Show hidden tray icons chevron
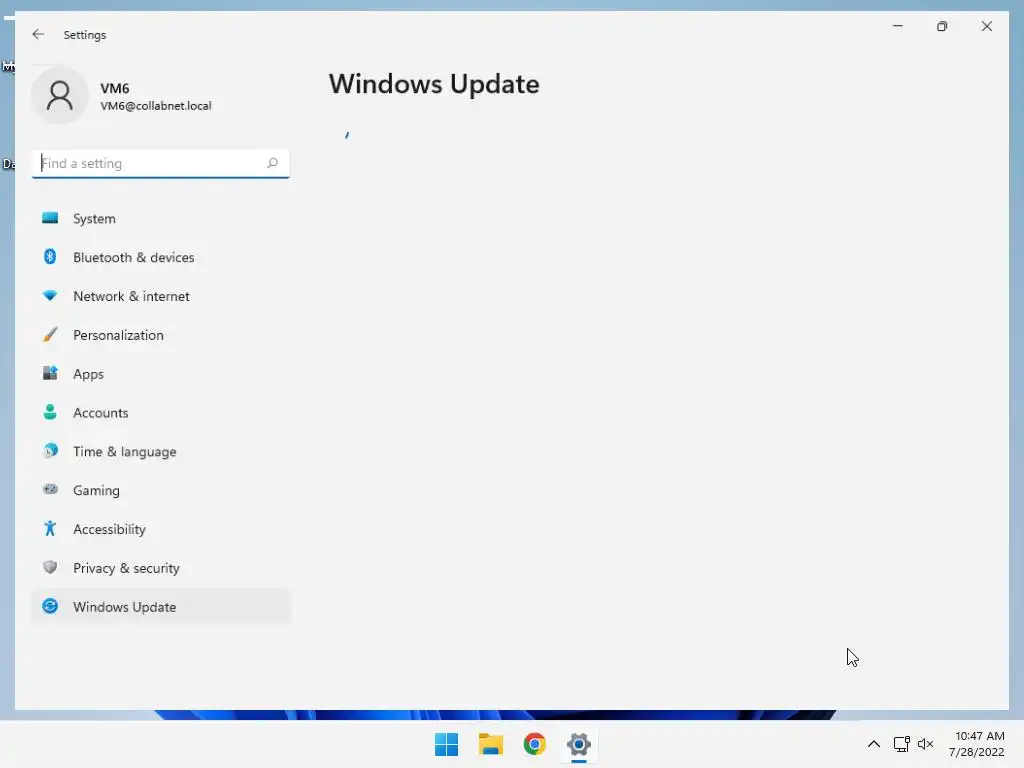 874,744
